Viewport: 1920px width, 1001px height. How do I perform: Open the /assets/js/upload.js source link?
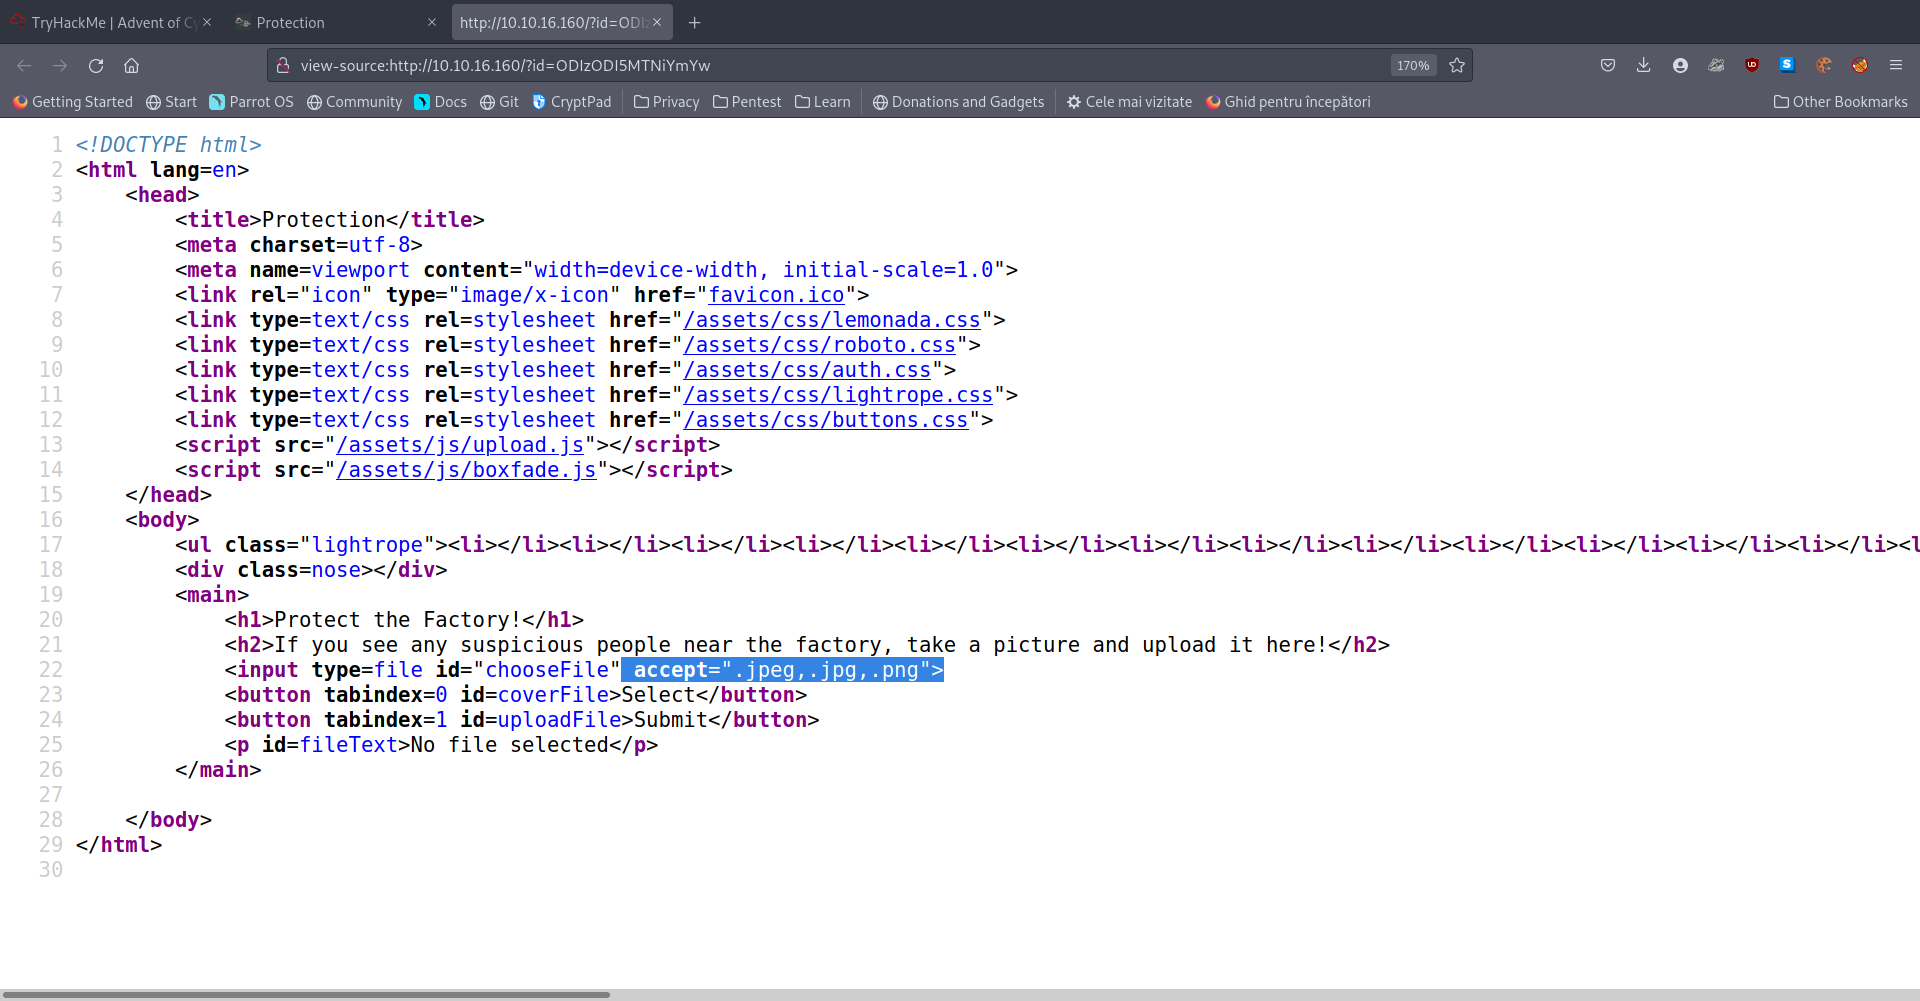click(x=460, y=445)
